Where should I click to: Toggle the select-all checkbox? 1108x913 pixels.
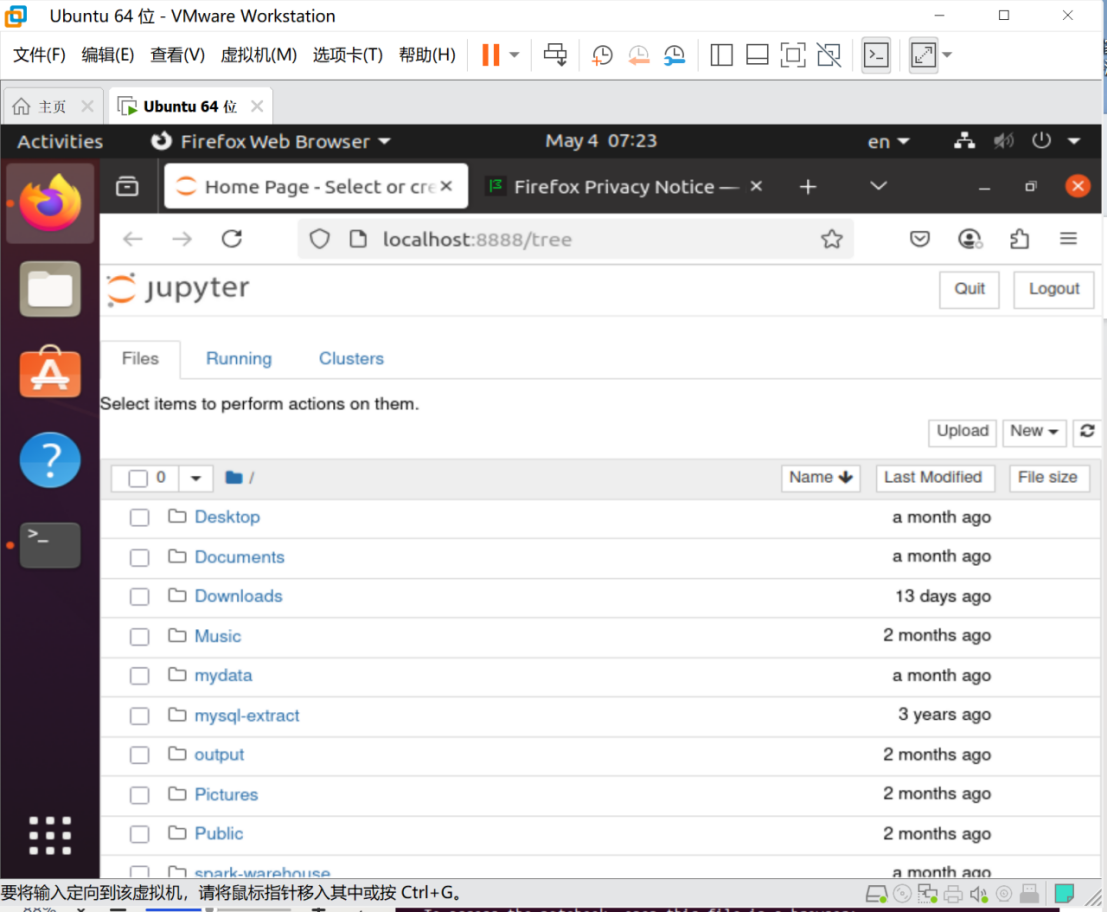click(138, 478)
